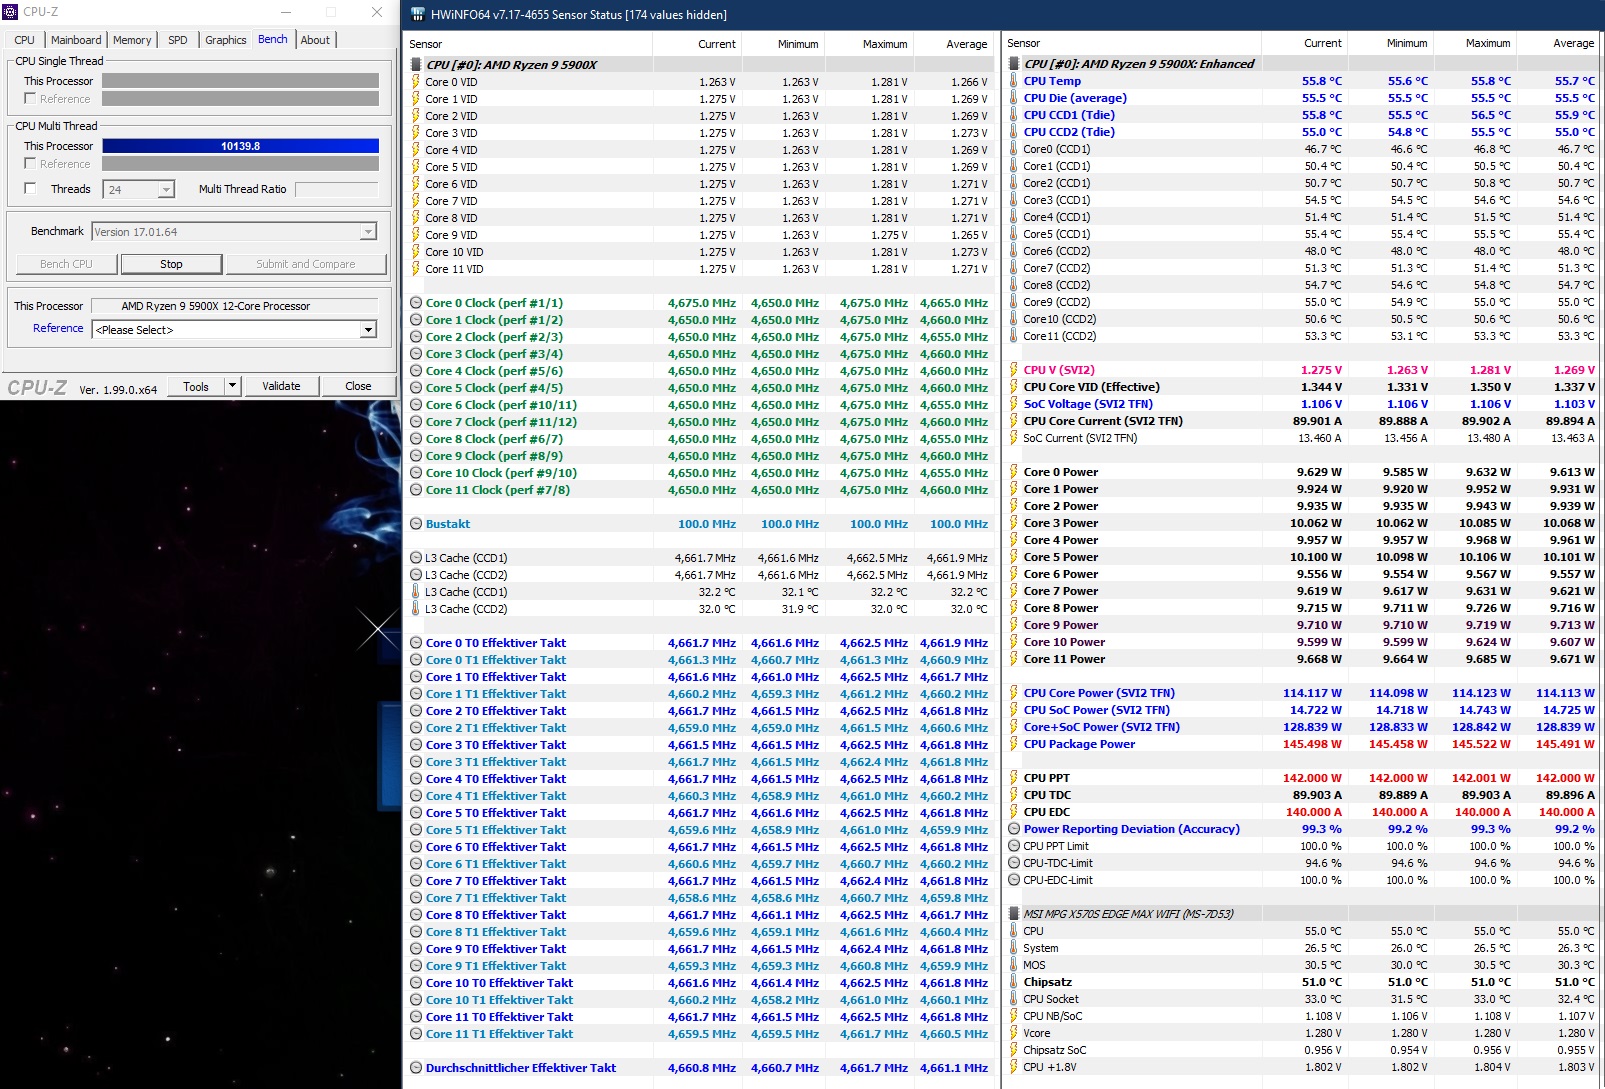Stop the running benchmark
This screenshot has width=1605, height=1089.
pos(171,264)
